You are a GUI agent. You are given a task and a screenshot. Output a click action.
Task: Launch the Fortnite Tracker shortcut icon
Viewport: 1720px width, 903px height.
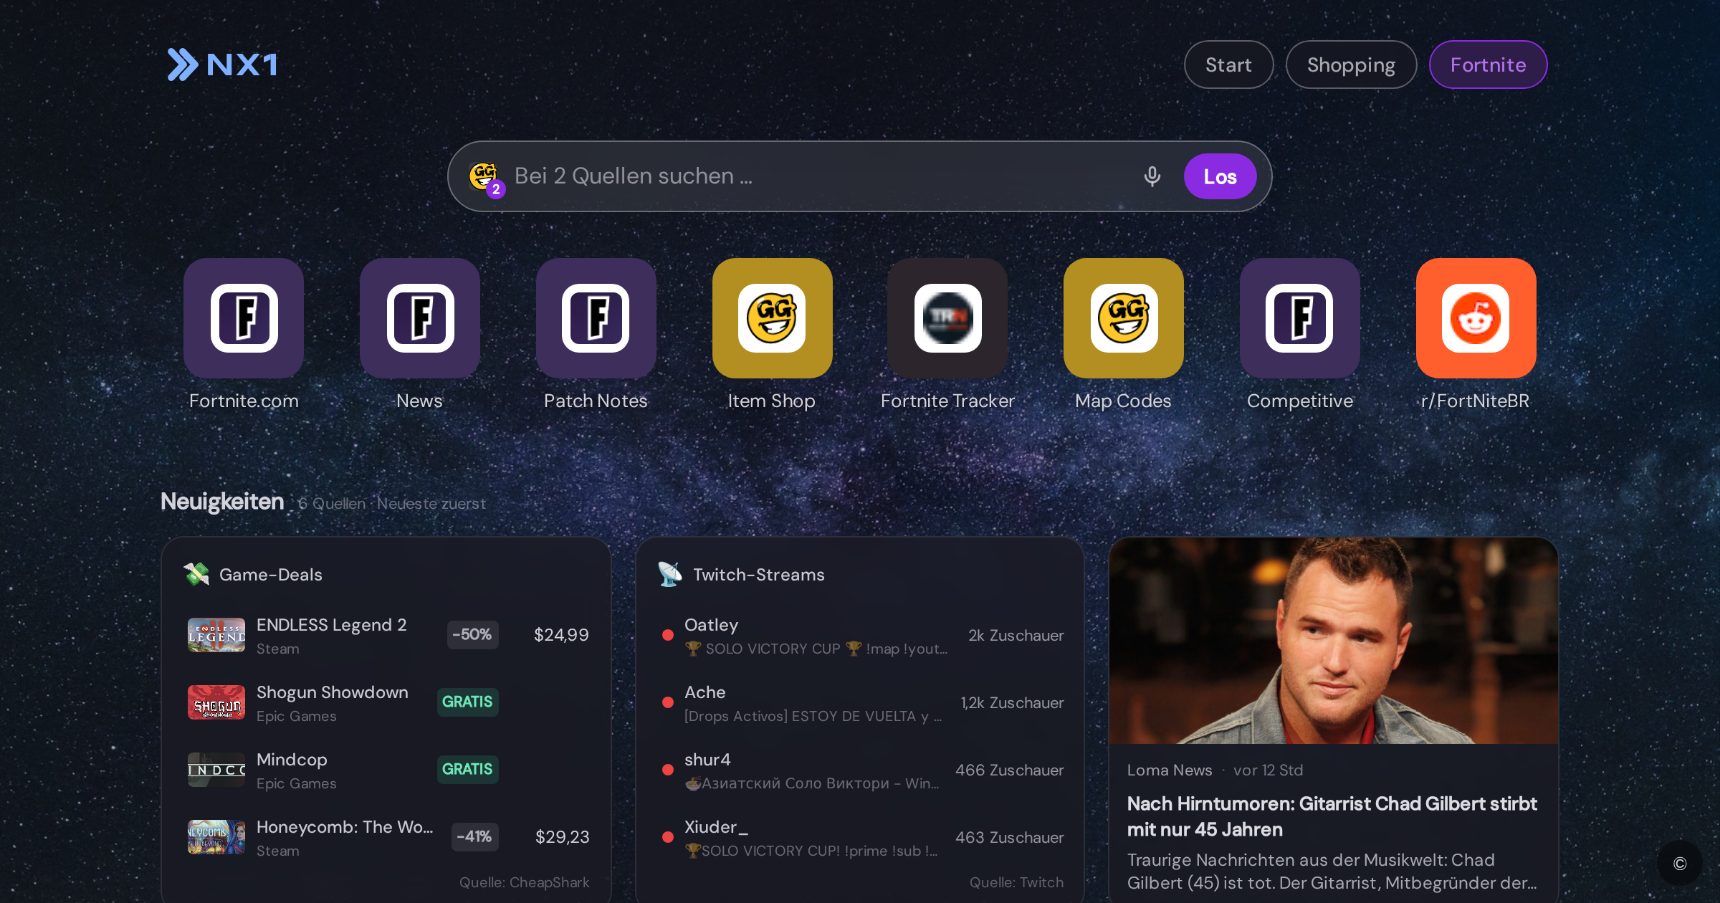(x=948, y=318)
